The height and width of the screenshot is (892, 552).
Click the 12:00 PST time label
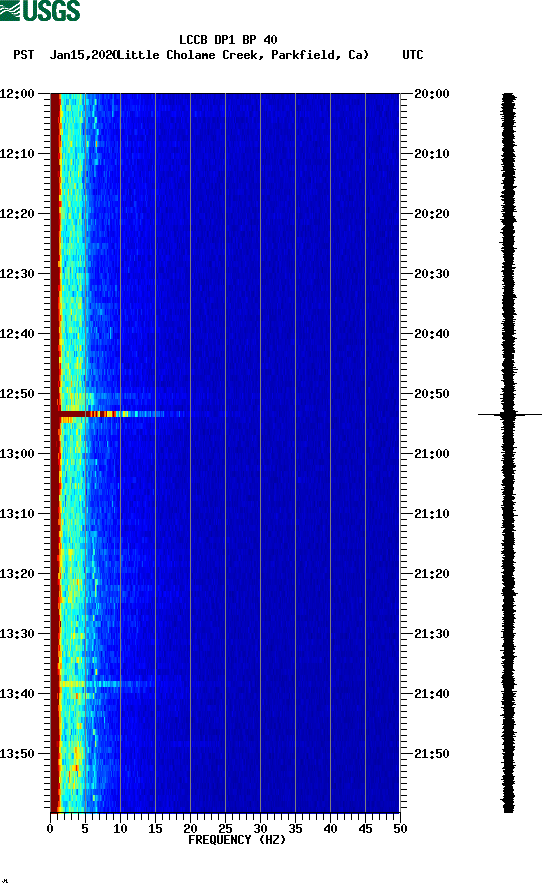pos(17,94)
